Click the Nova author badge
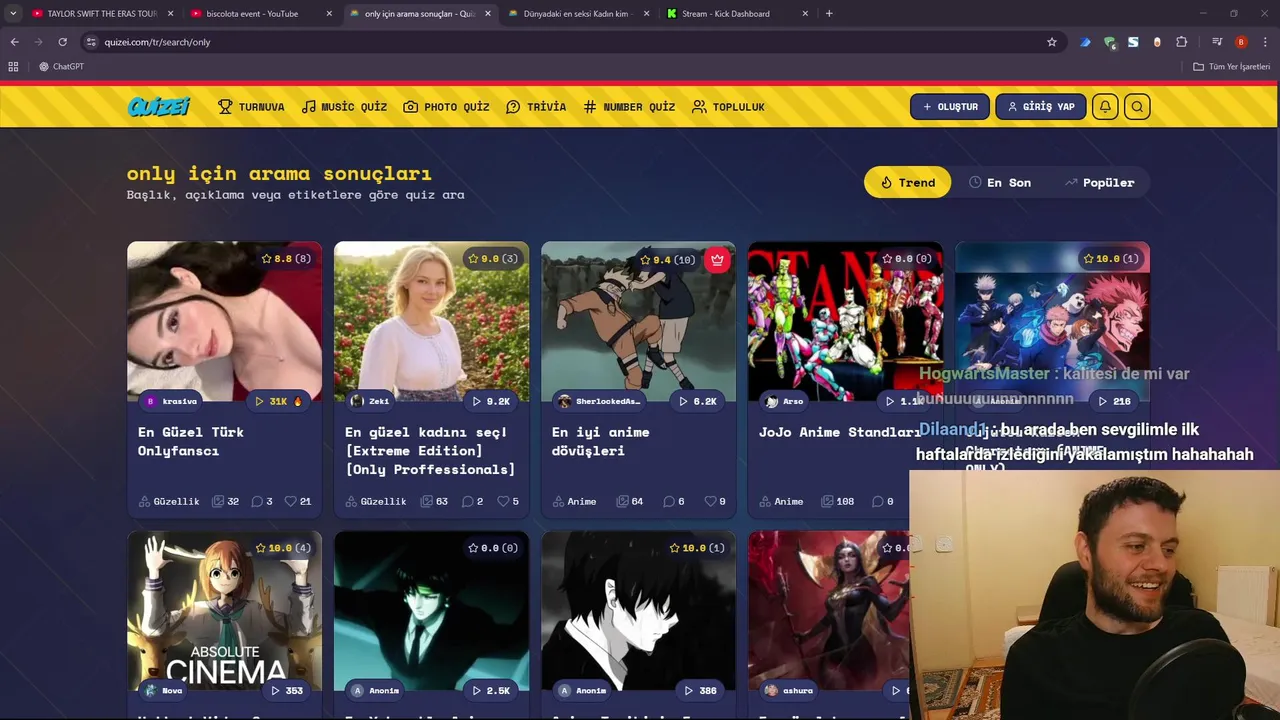This screenshot has height=720, width=1280. (x=165, y=690)
